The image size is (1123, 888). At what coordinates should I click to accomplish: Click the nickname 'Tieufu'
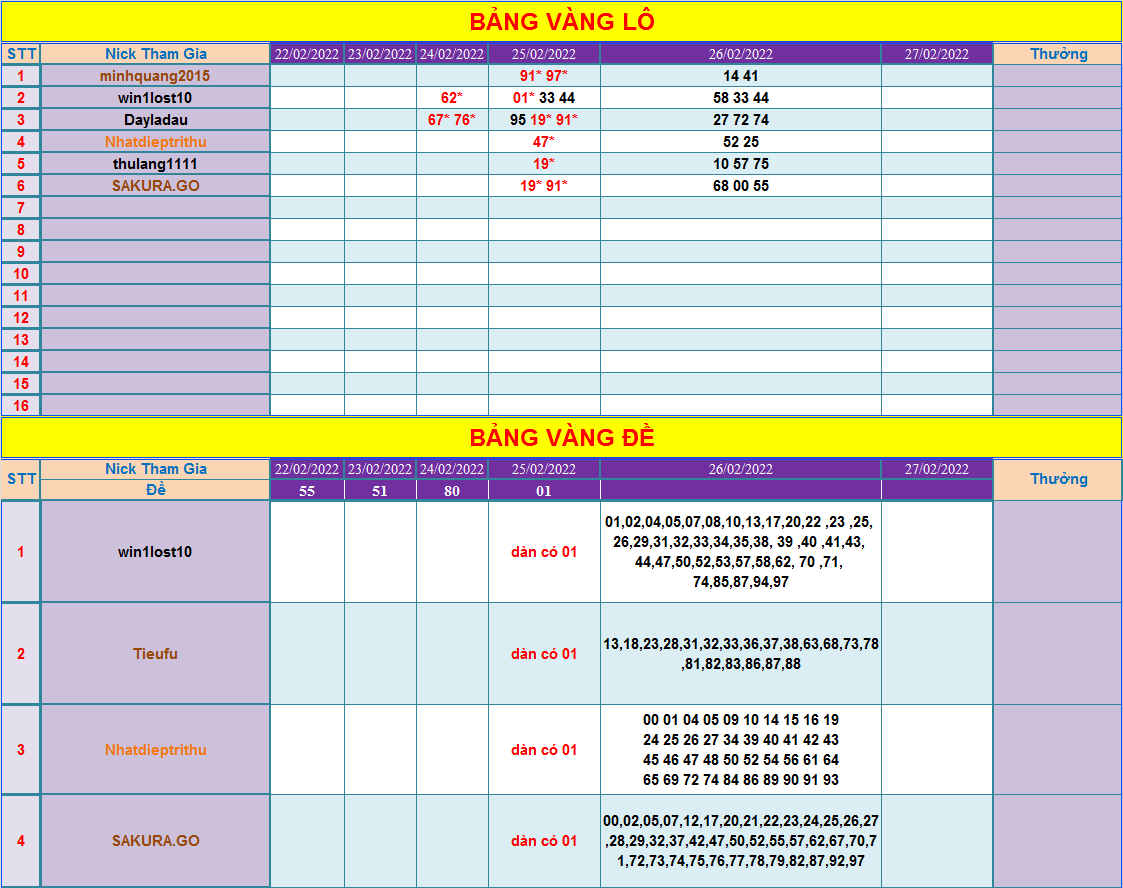tap(155, 654)
